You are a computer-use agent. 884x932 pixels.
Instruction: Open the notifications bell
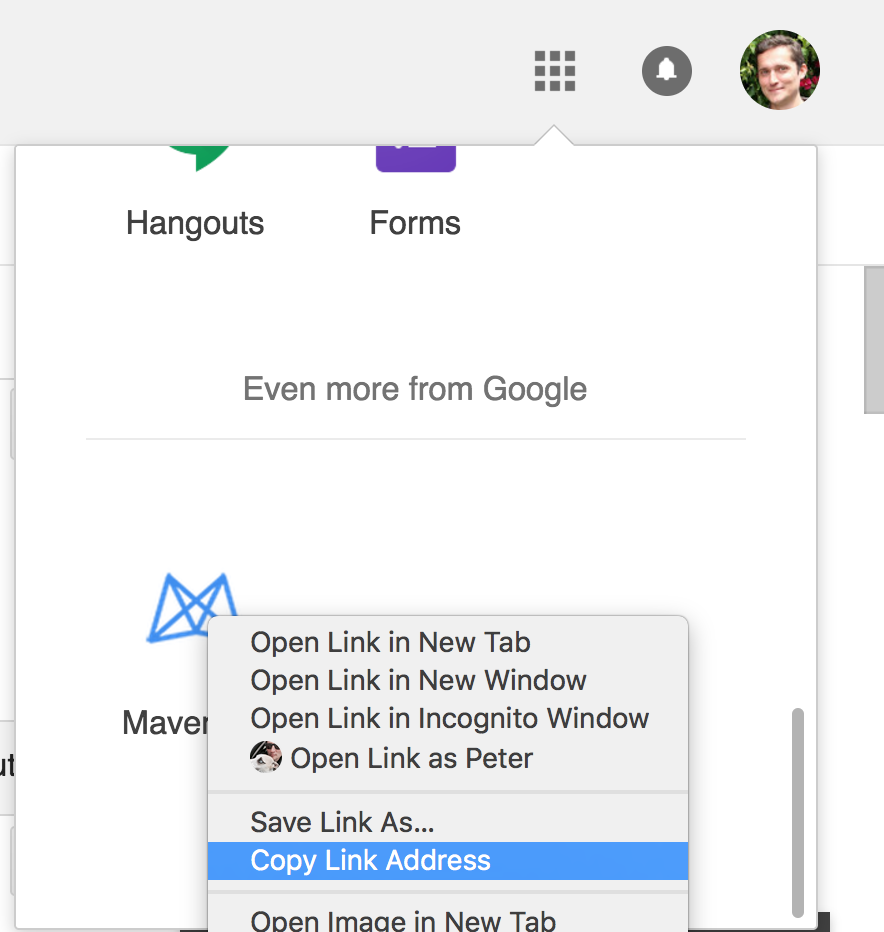click(x=667, y=71)
